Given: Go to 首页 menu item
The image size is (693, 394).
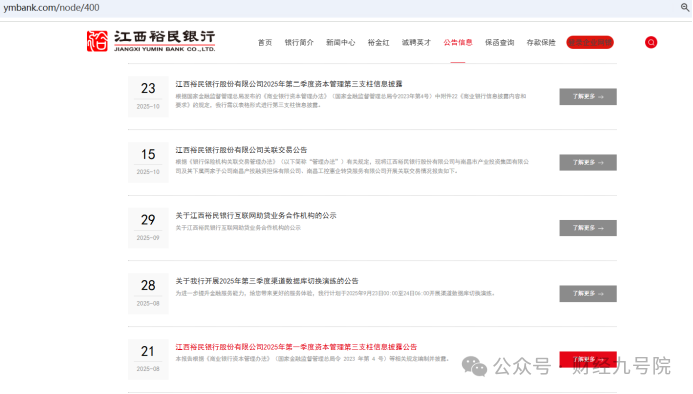Looking at the screenshot, I should [x=265, y=42].
